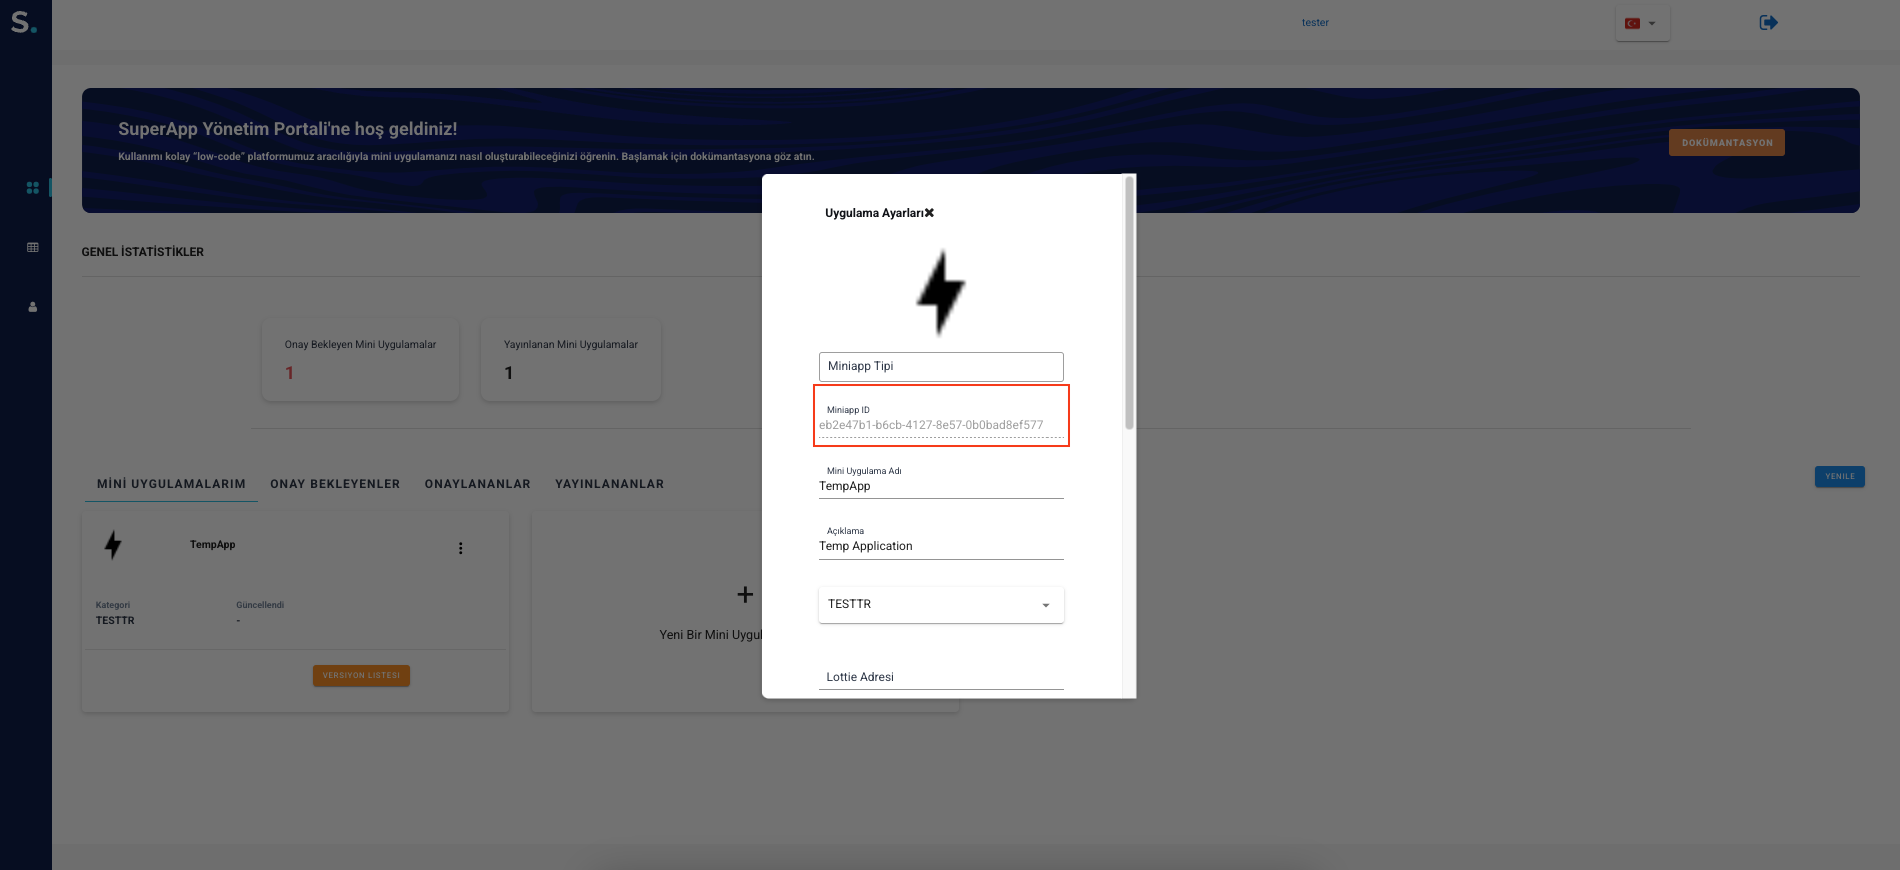Switch to the ONAY BEKLEYENLER tab
The height and width of the screenshot is (870, 1900).
[x=335, y=484]
